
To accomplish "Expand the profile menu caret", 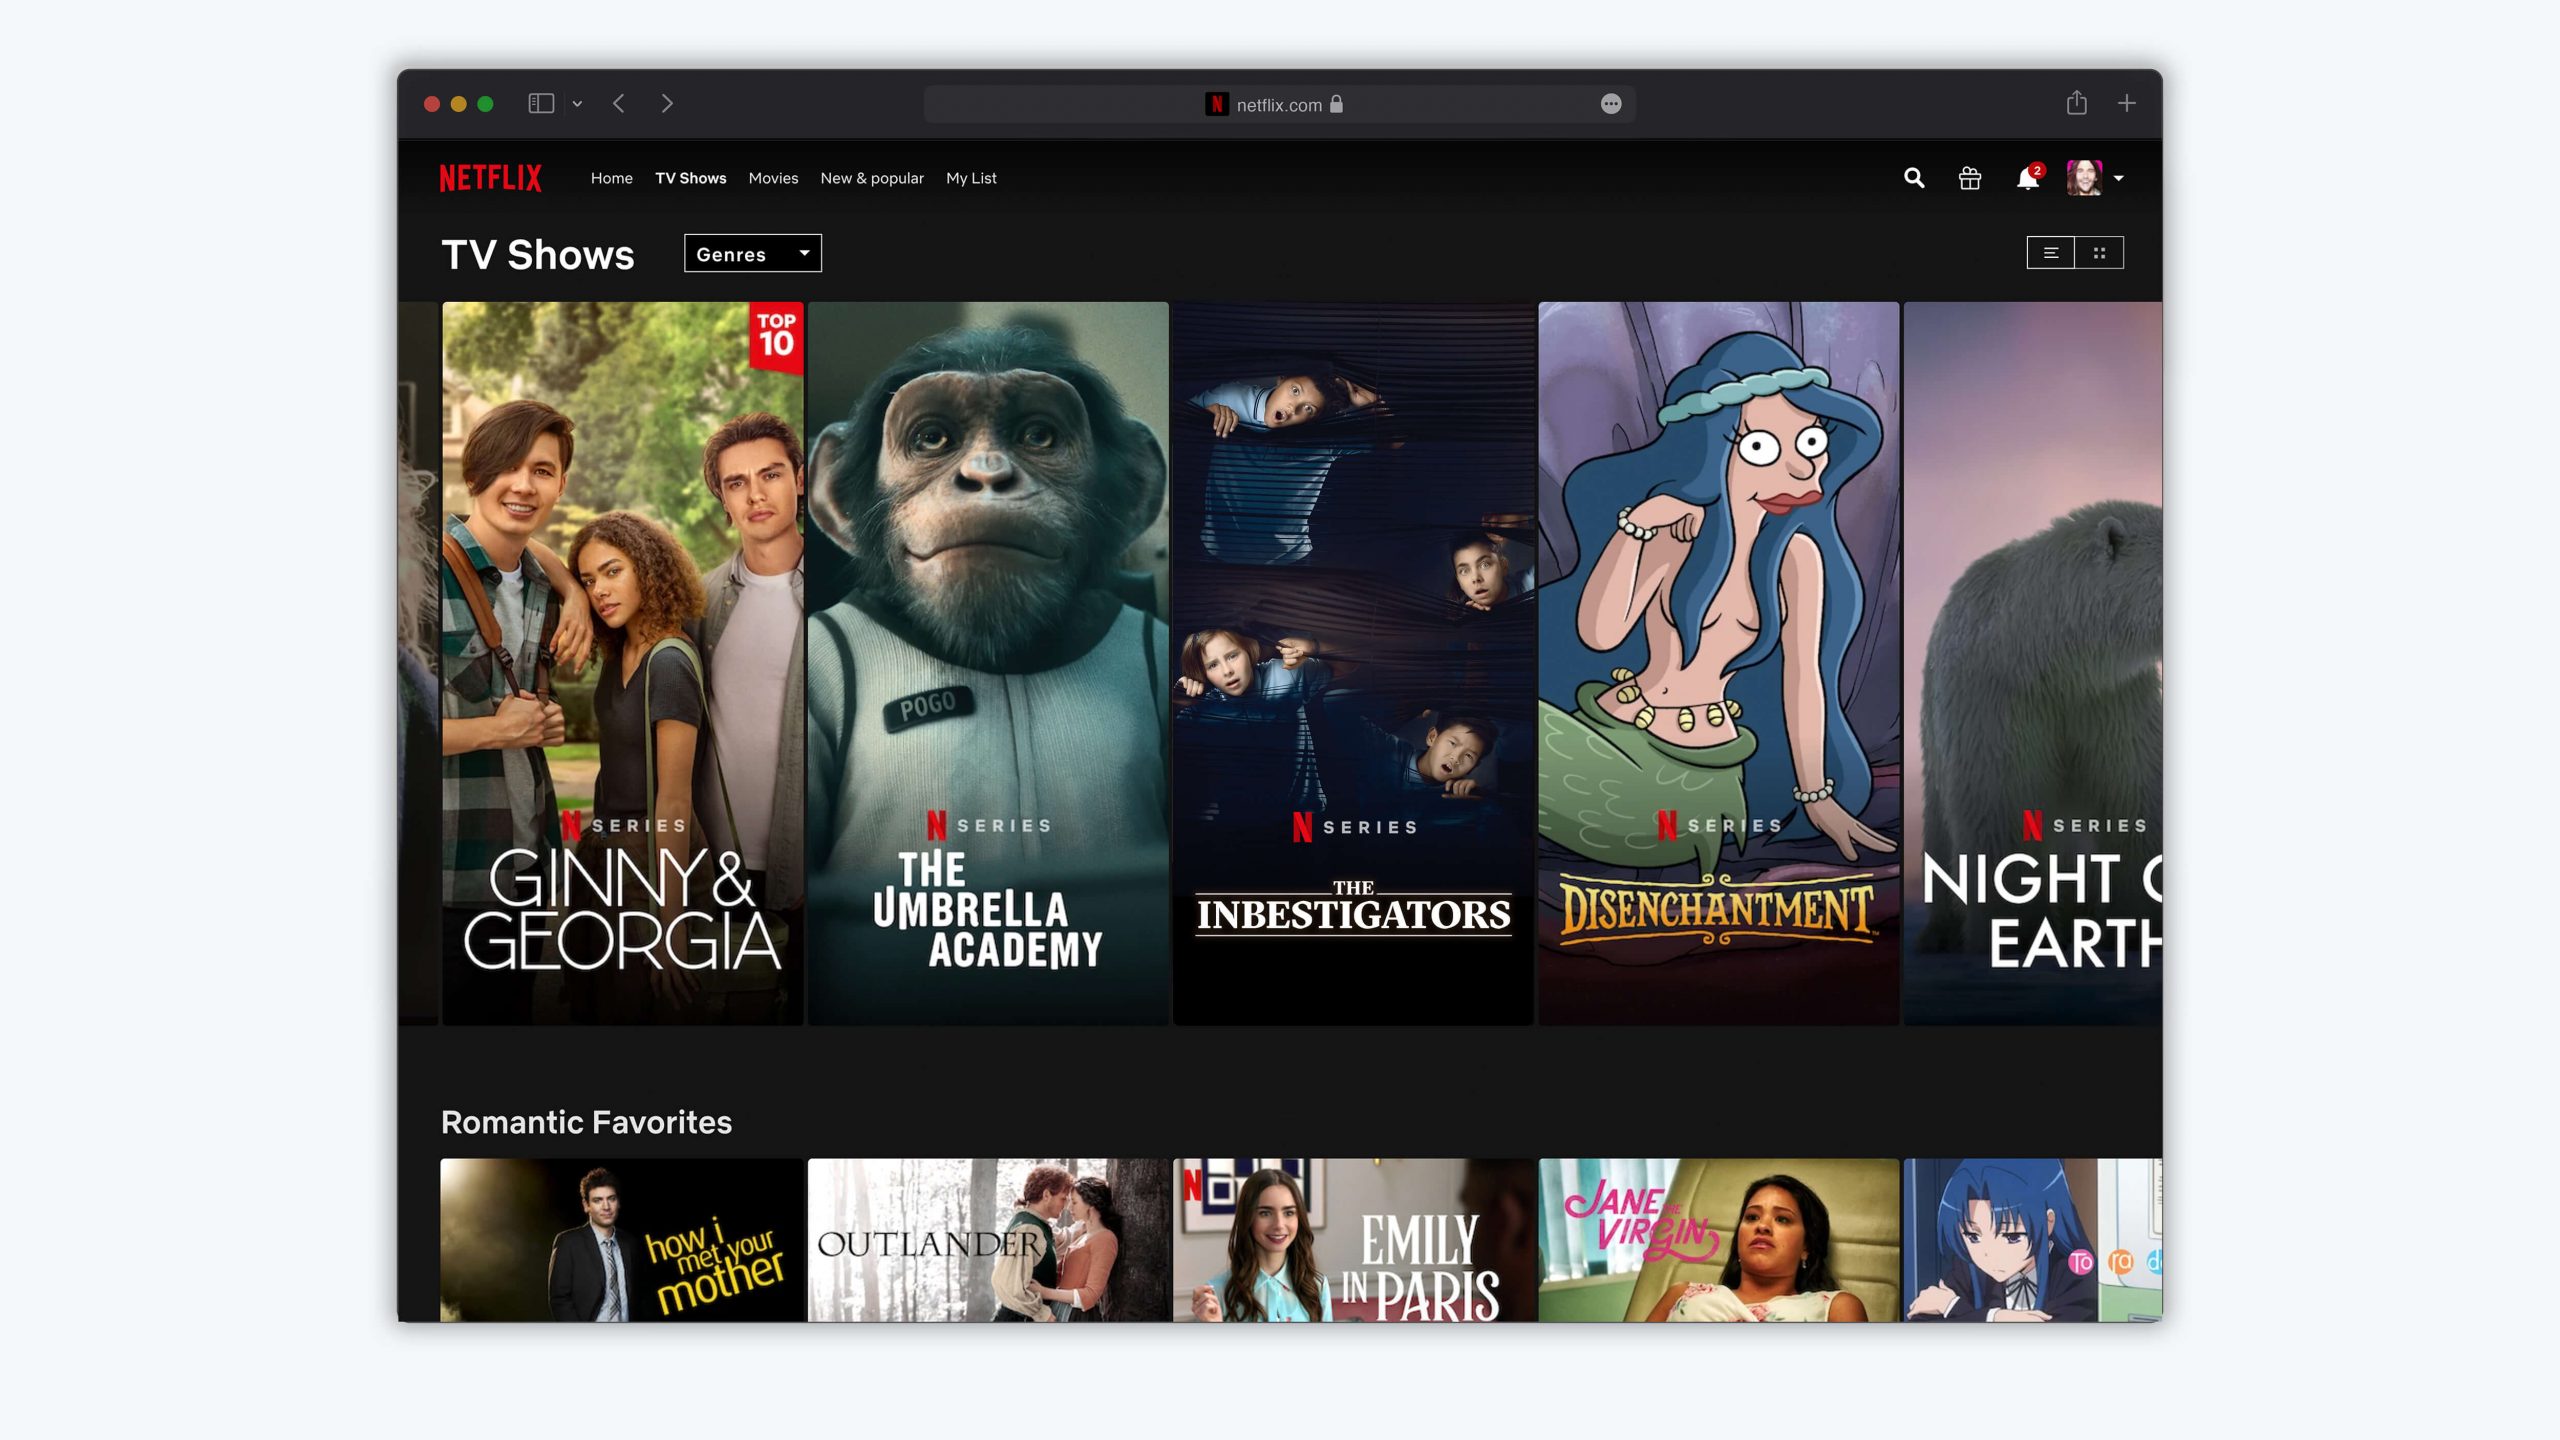I will [2118, 179].
